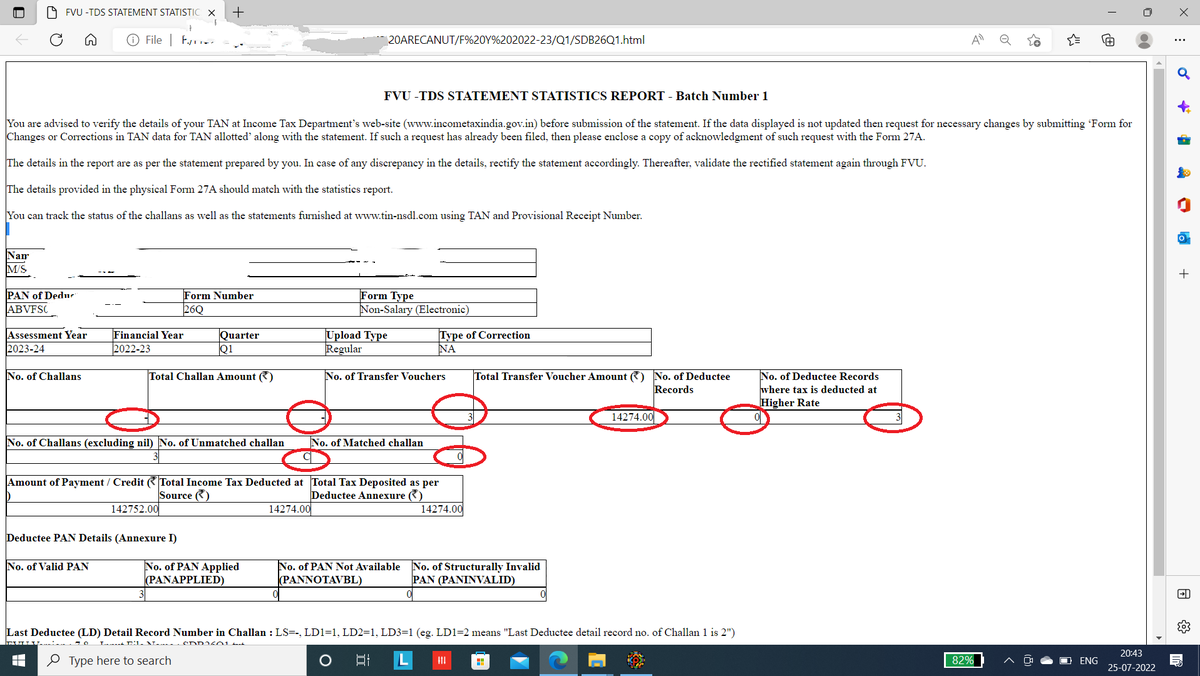
Task: Open Edge Settings and more ellipsis menu
Action: [x=1181, y=40]
